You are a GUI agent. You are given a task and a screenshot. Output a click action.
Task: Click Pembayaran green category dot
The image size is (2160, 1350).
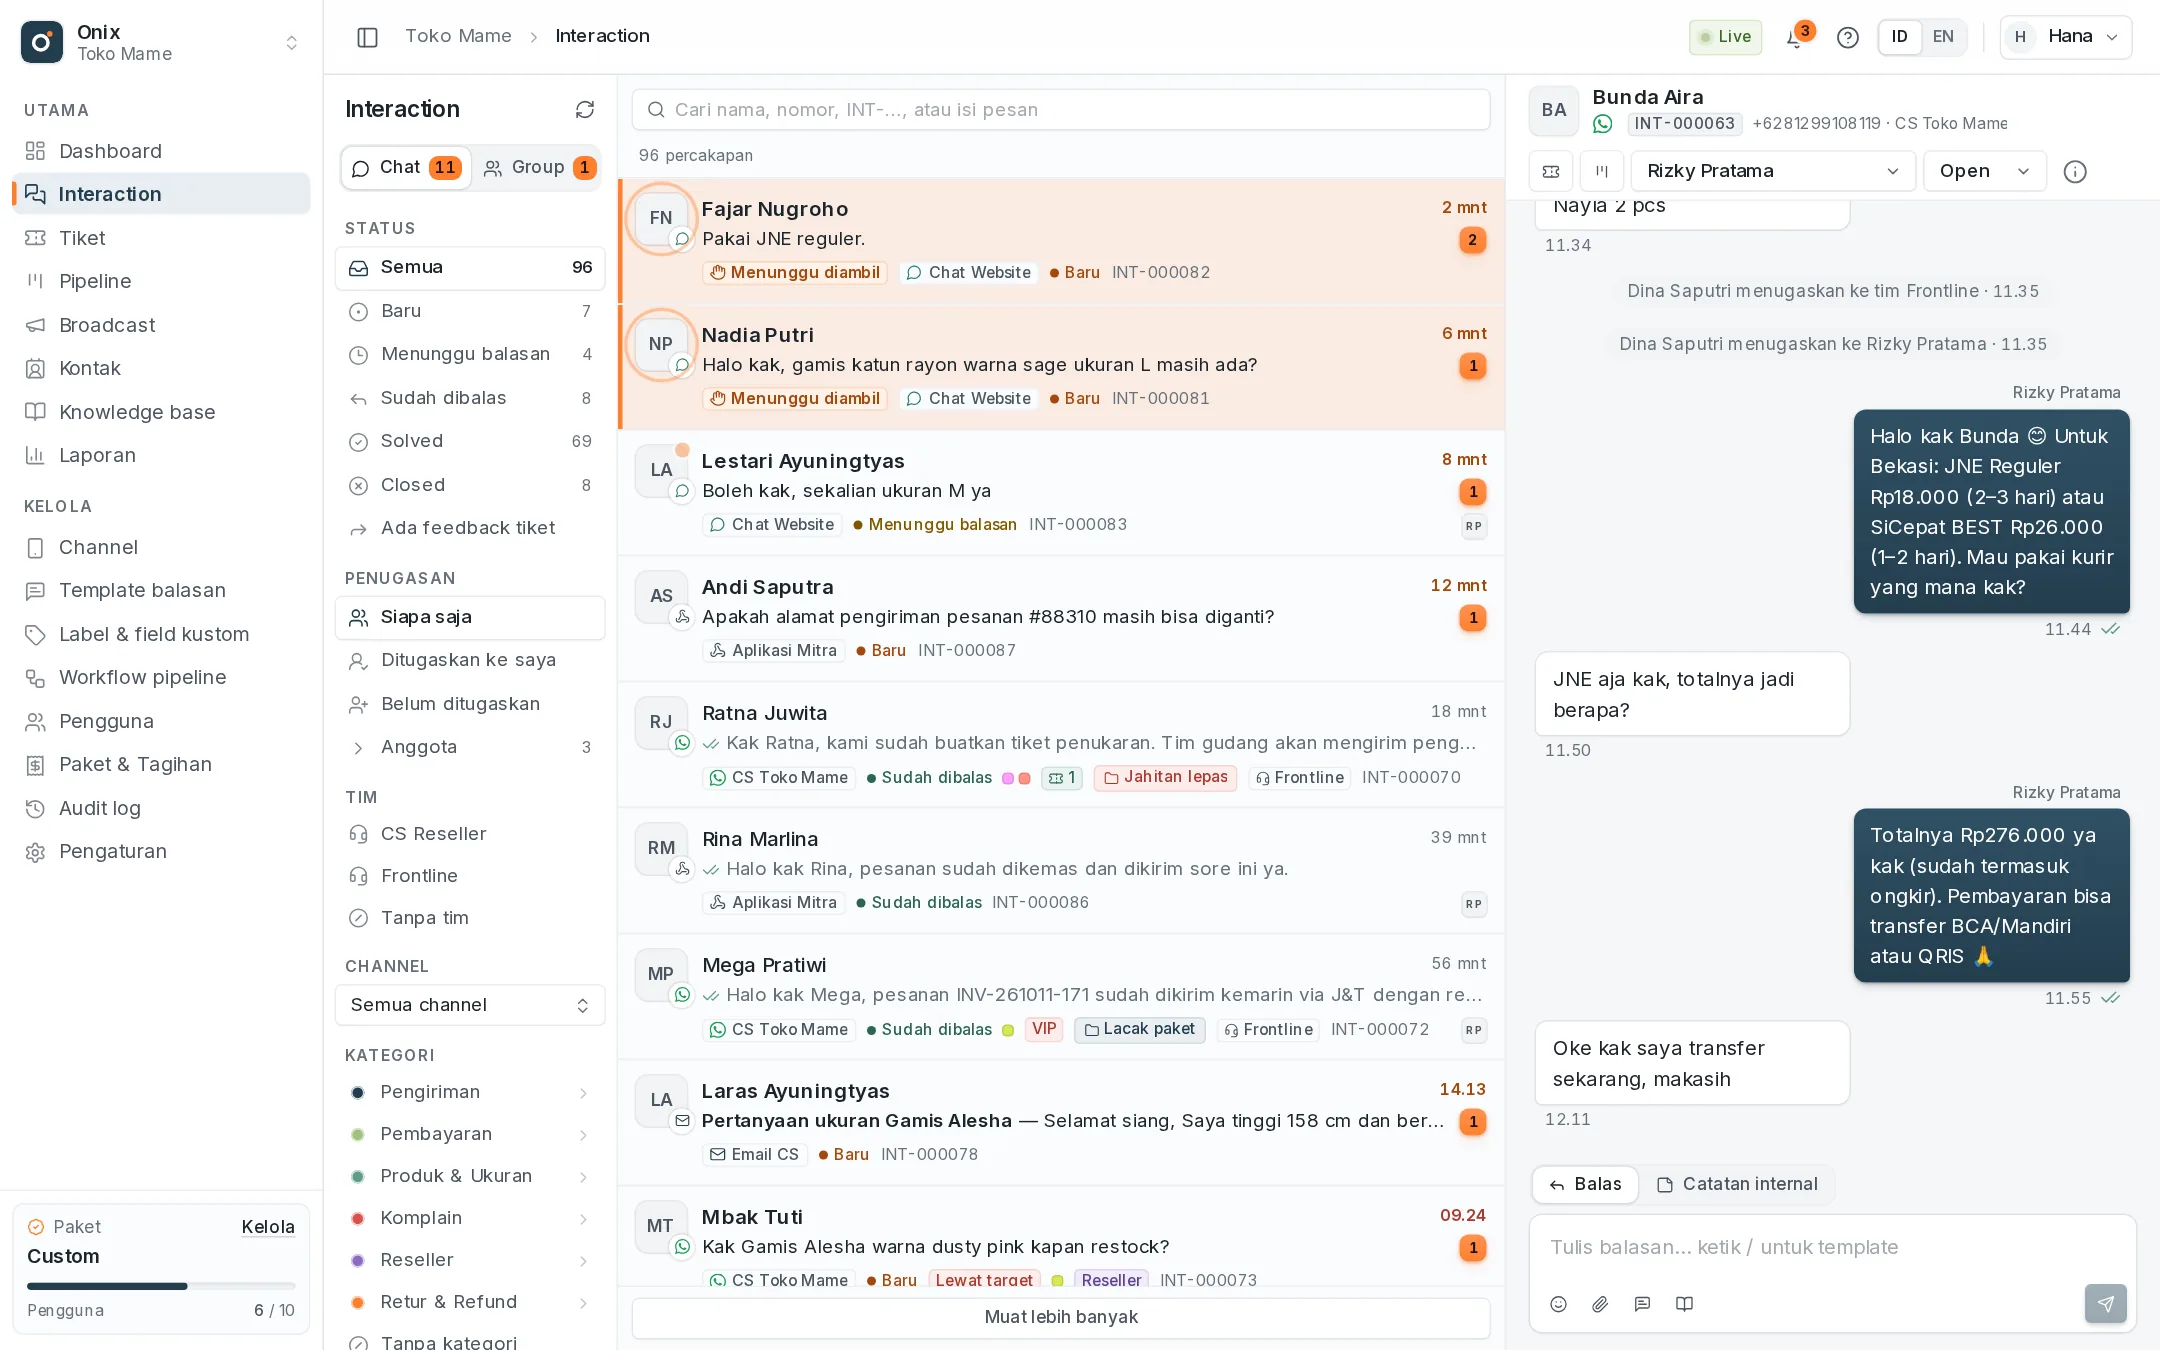point(357,1134)
